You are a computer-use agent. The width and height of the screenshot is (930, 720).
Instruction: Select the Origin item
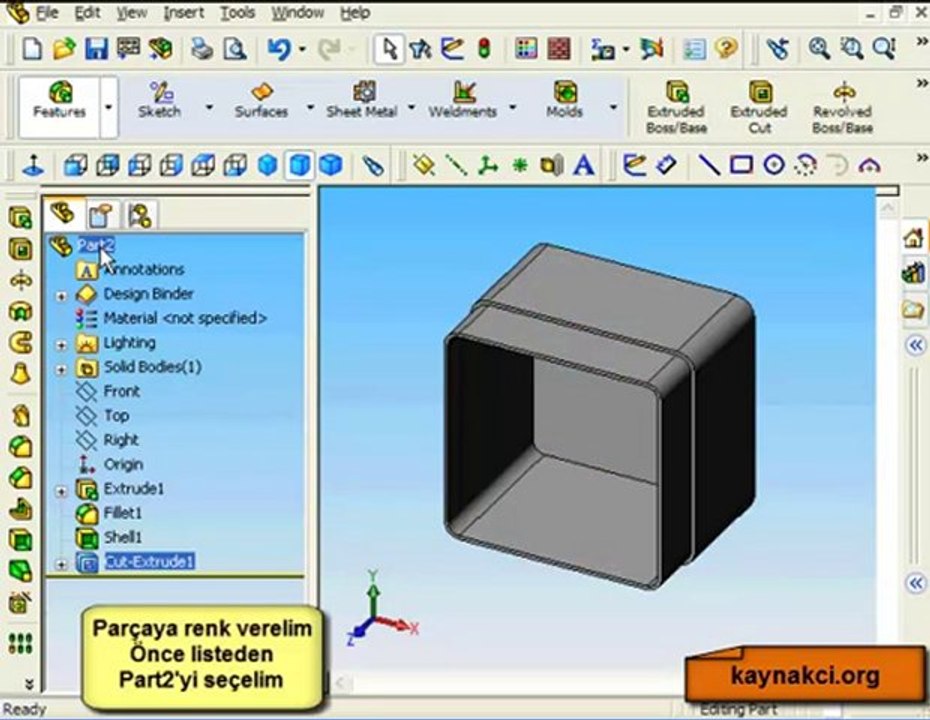pos(123,464)
